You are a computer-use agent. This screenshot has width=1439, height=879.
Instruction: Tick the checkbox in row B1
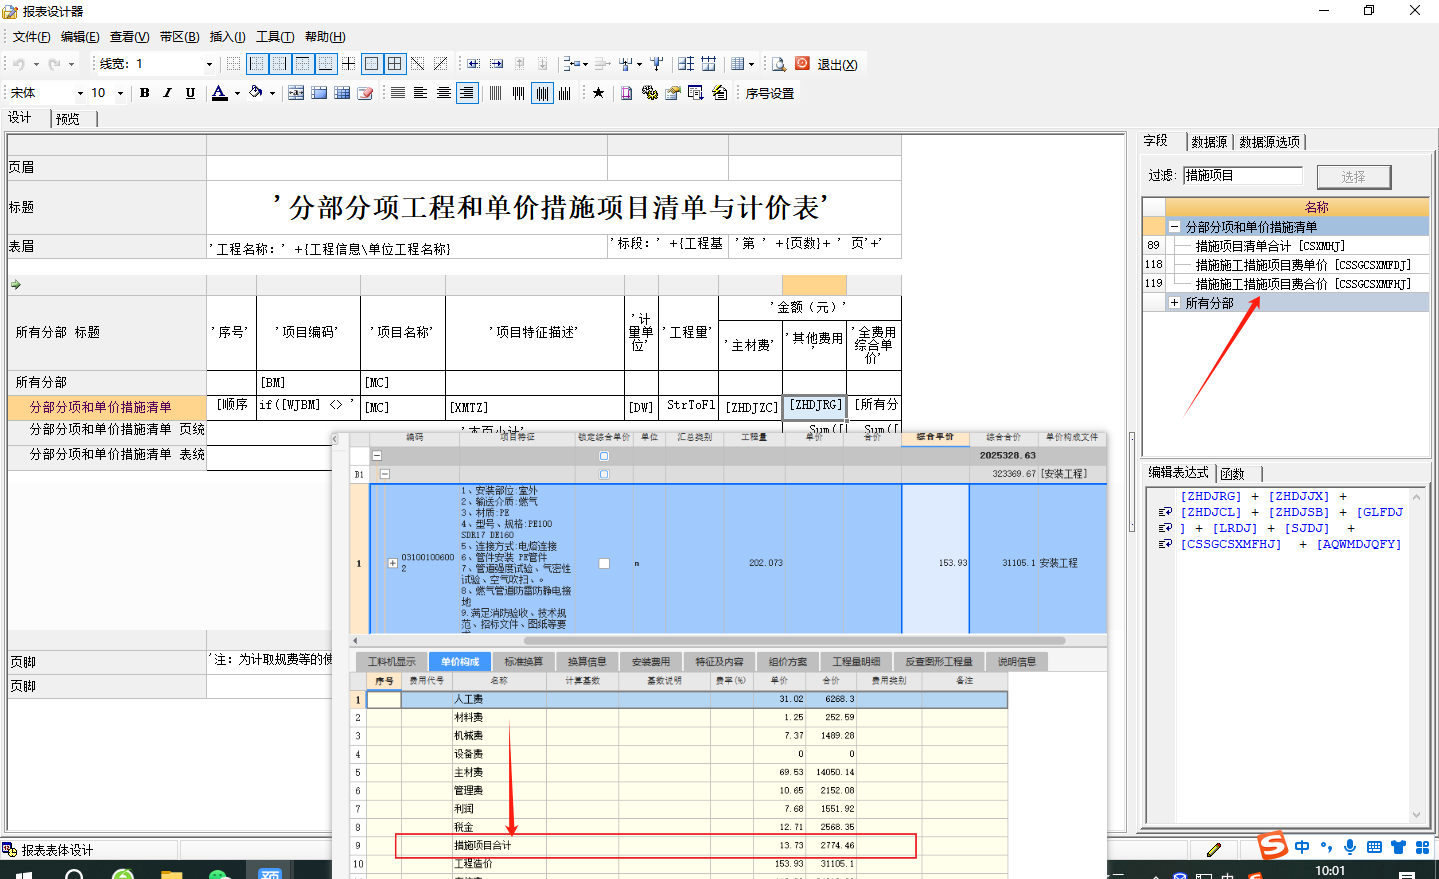pyautogui.click(x=604, y=474)
